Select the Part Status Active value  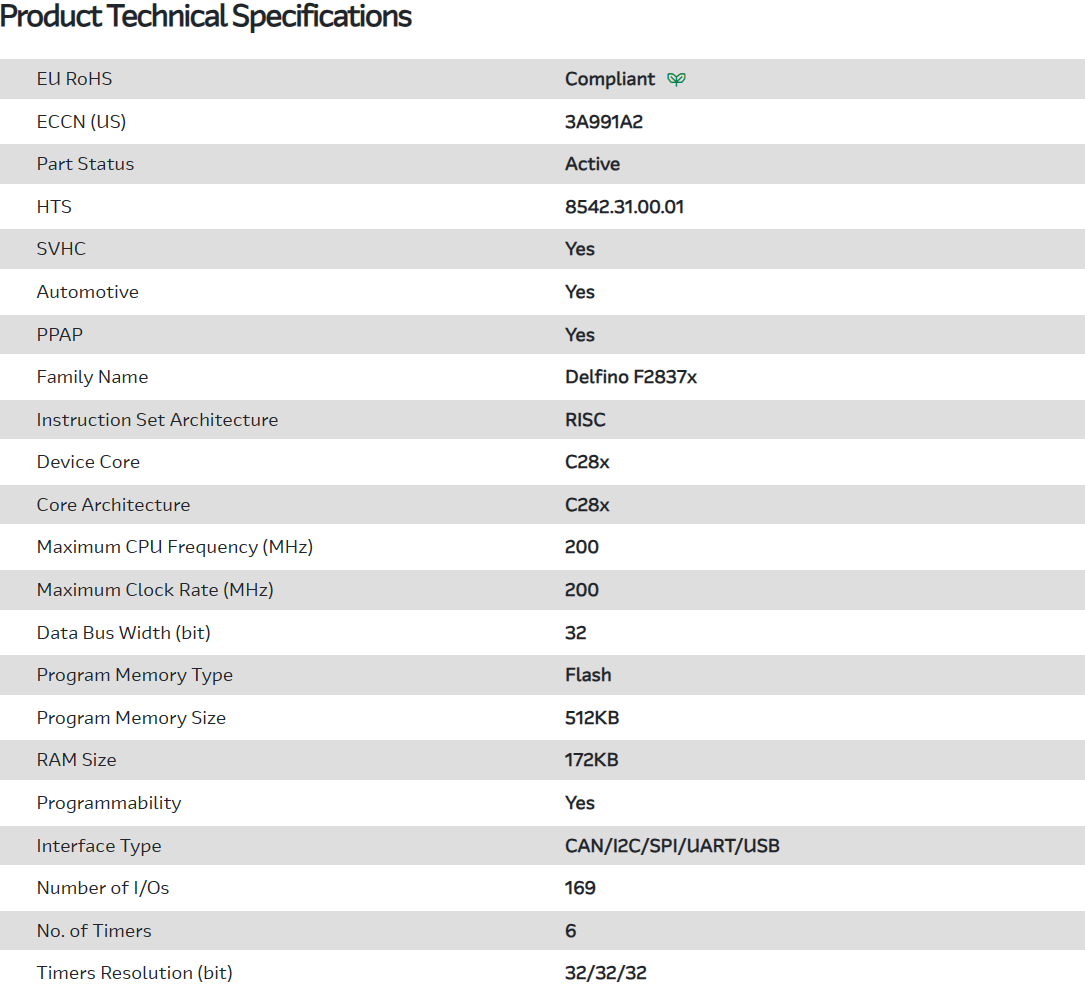coord(592,164)
